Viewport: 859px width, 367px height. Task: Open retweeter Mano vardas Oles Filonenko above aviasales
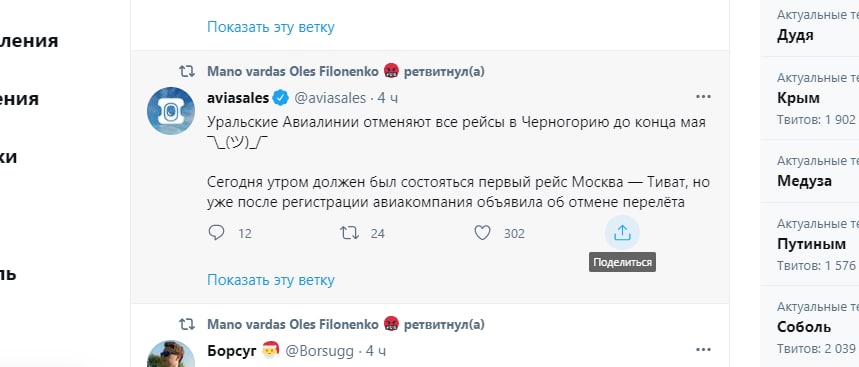293,72
